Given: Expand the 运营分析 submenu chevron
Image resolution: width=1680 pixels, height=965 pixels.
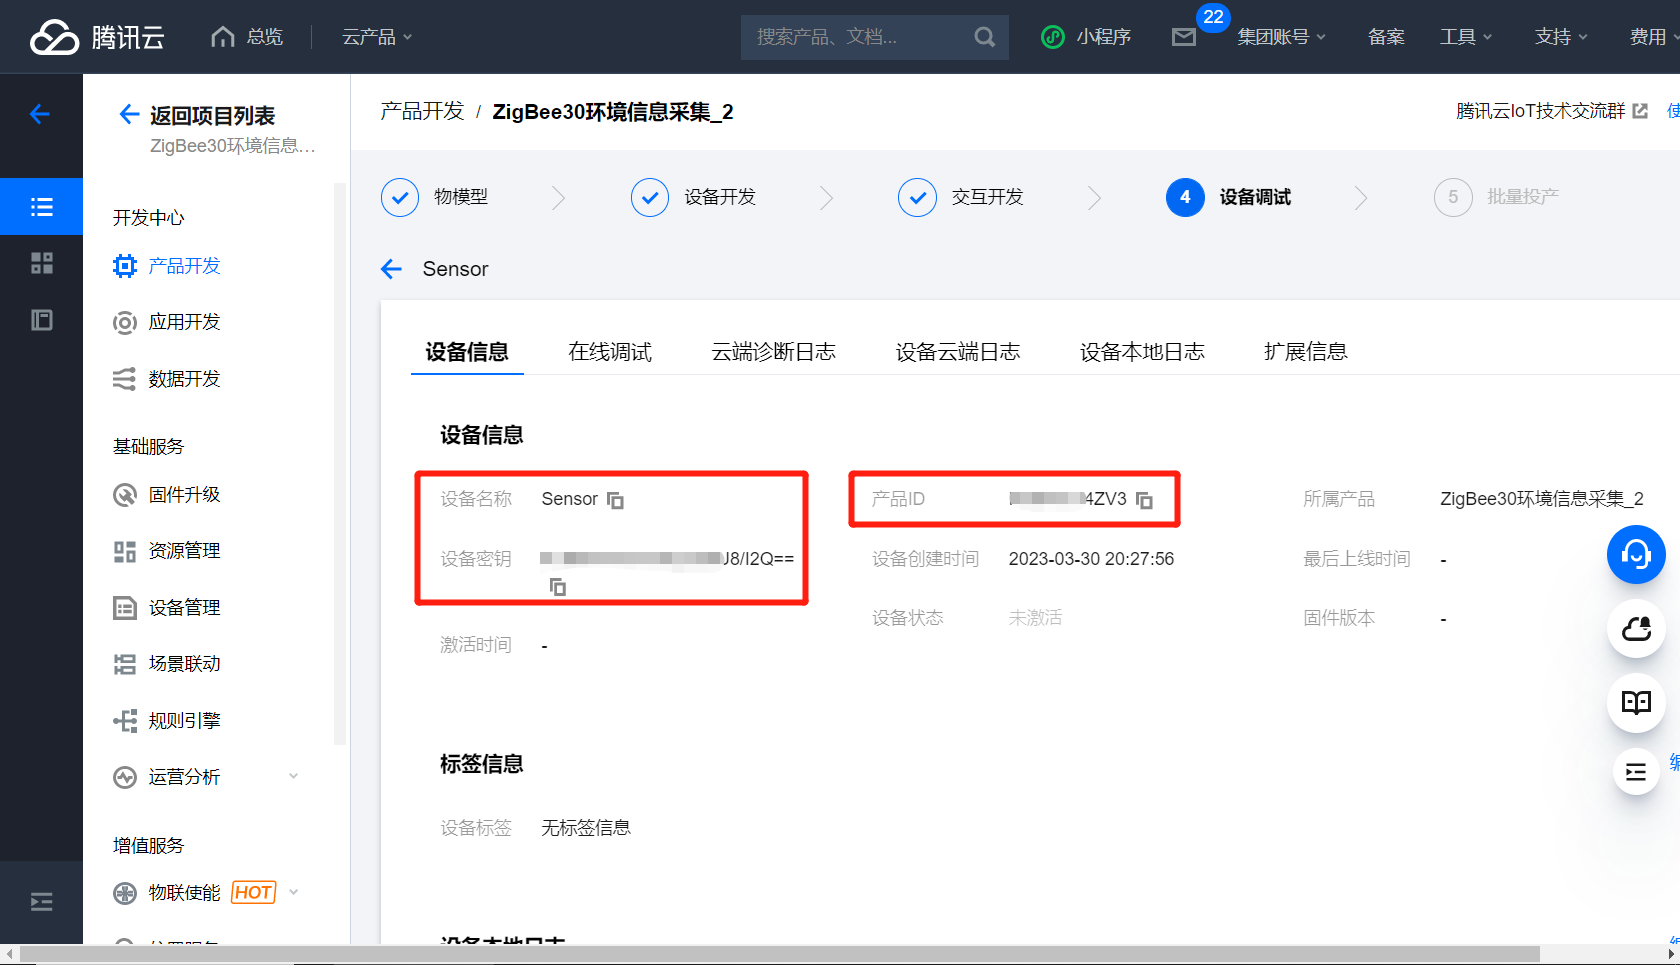Looking at the screenshot, I should point(293,776).
